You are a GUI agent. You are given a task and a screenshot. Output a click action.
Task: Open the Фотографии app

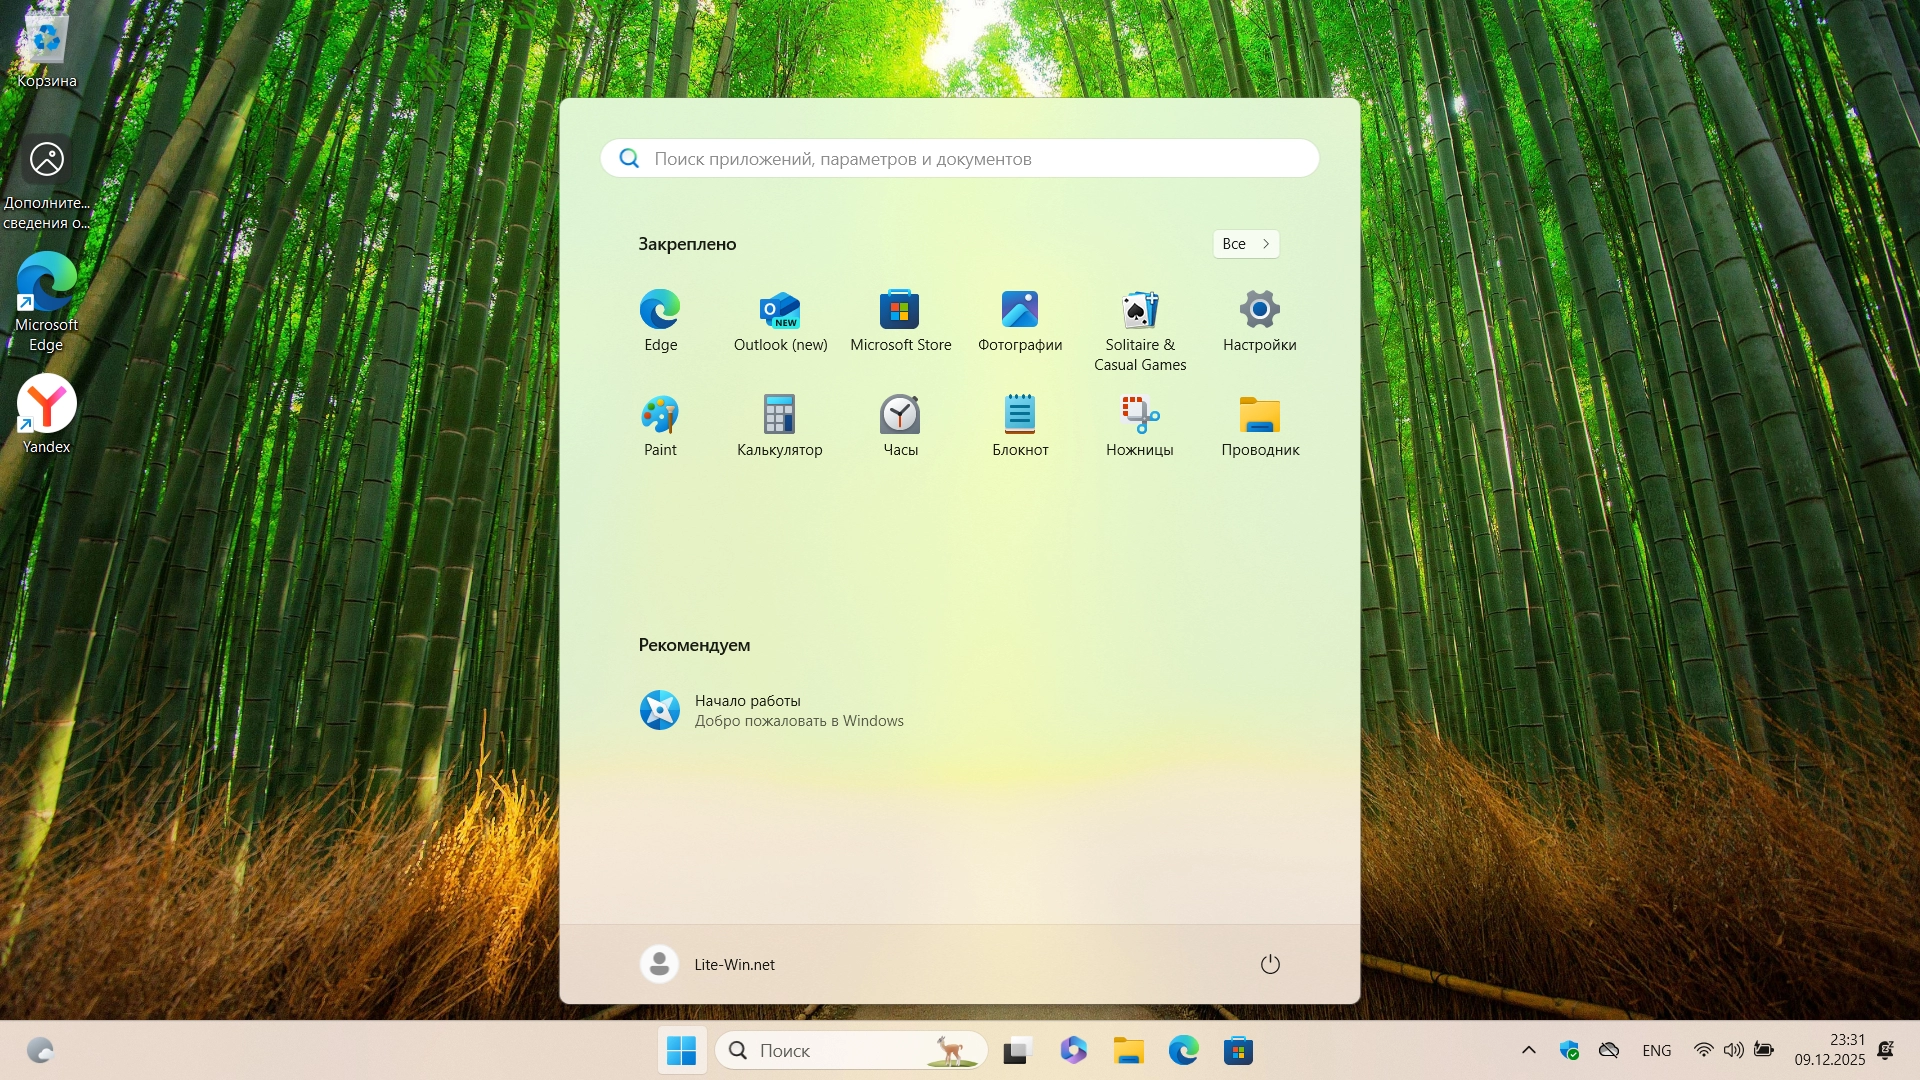pos(1019,318)
